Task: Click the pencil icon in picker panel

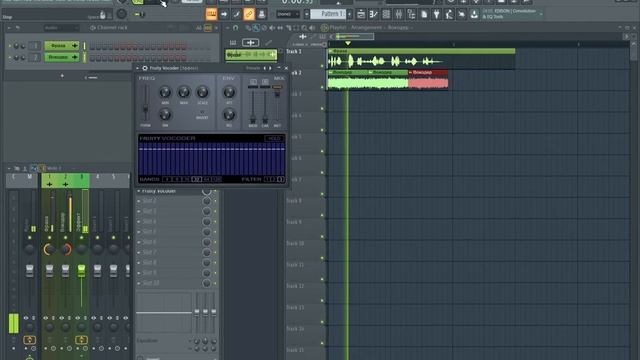Action: [x=268, y=42]
